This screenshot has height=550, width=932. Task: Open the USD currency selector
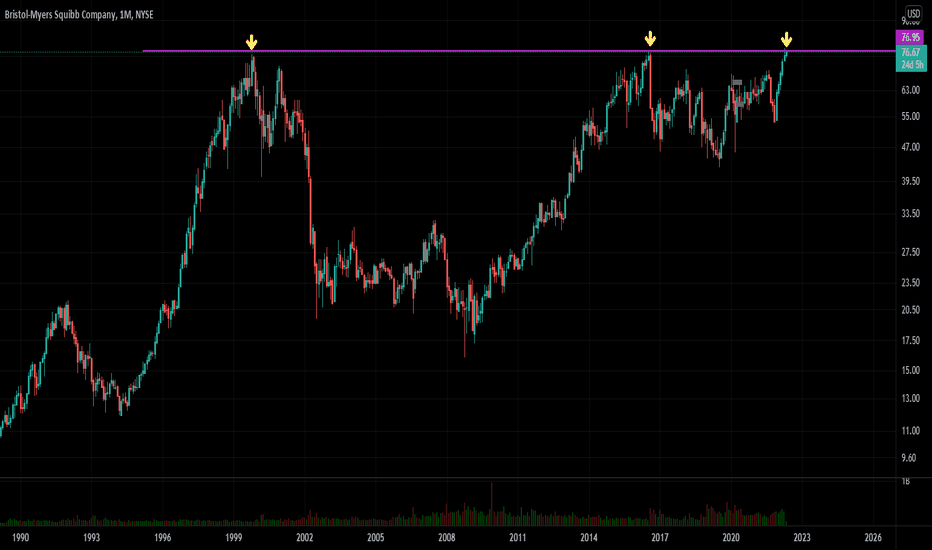click(x=913, y=14)
